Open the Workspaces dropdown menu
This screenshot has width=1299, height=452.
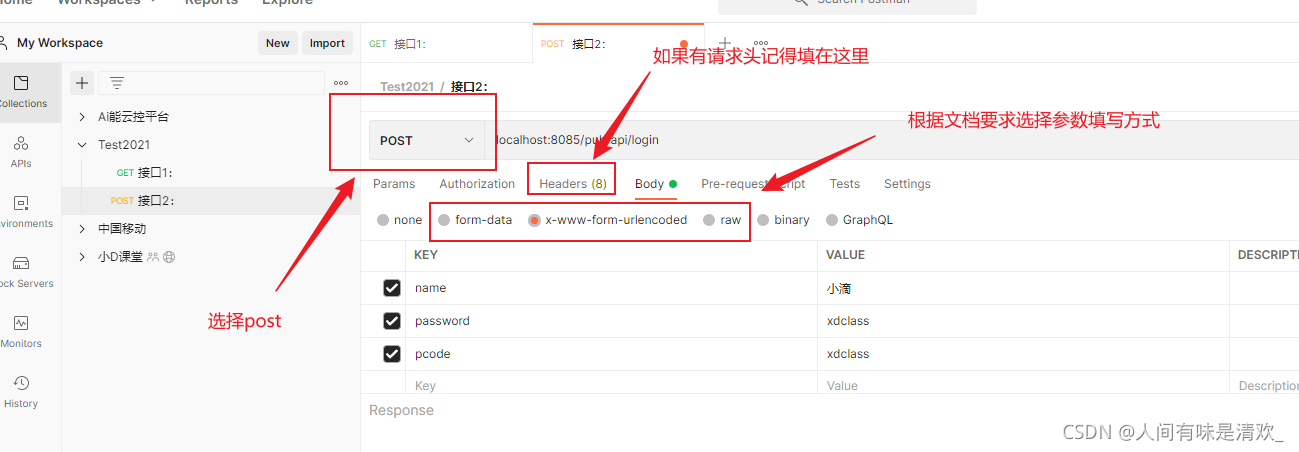click(107, 2)
